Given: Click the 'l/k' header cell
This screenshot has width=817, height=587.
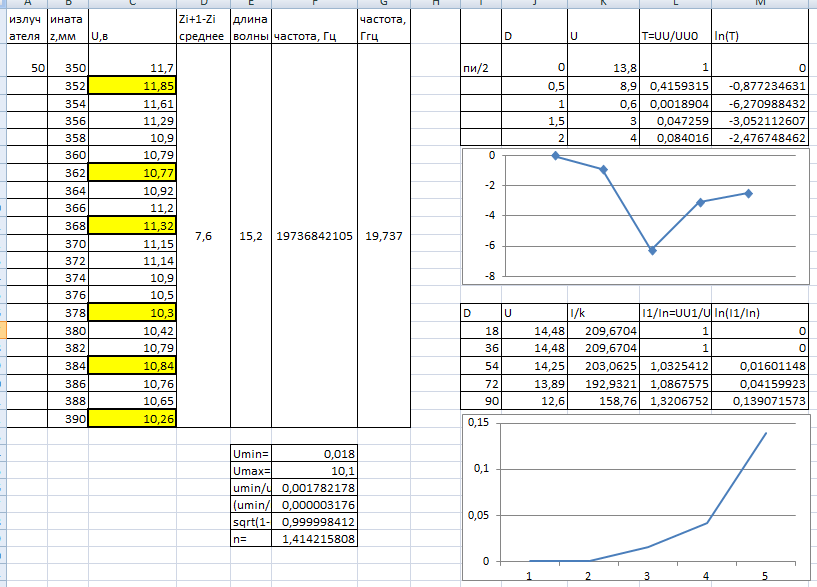Looking at the screenshot, I should [603, 313].
